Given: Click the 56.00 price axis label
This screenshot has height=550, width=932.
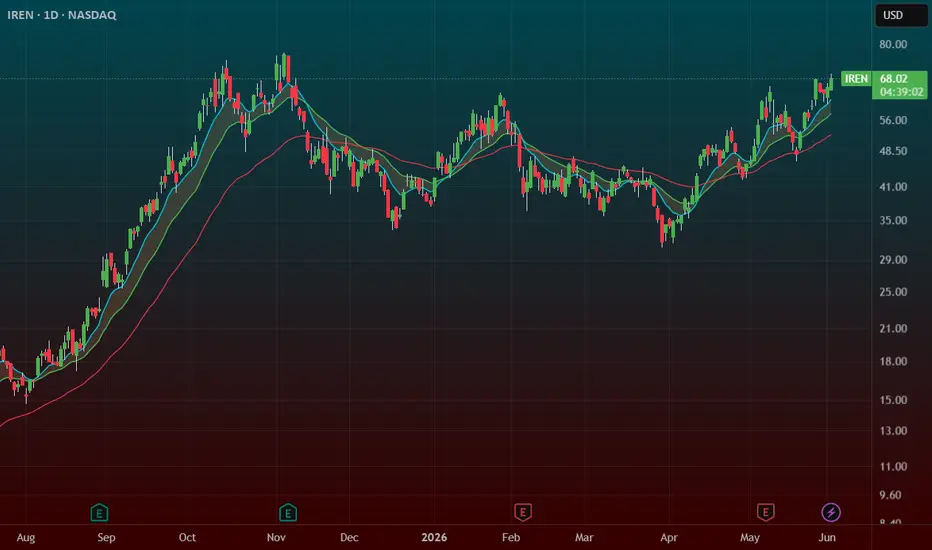Looking at the screenshot, I should click(893, 120).
